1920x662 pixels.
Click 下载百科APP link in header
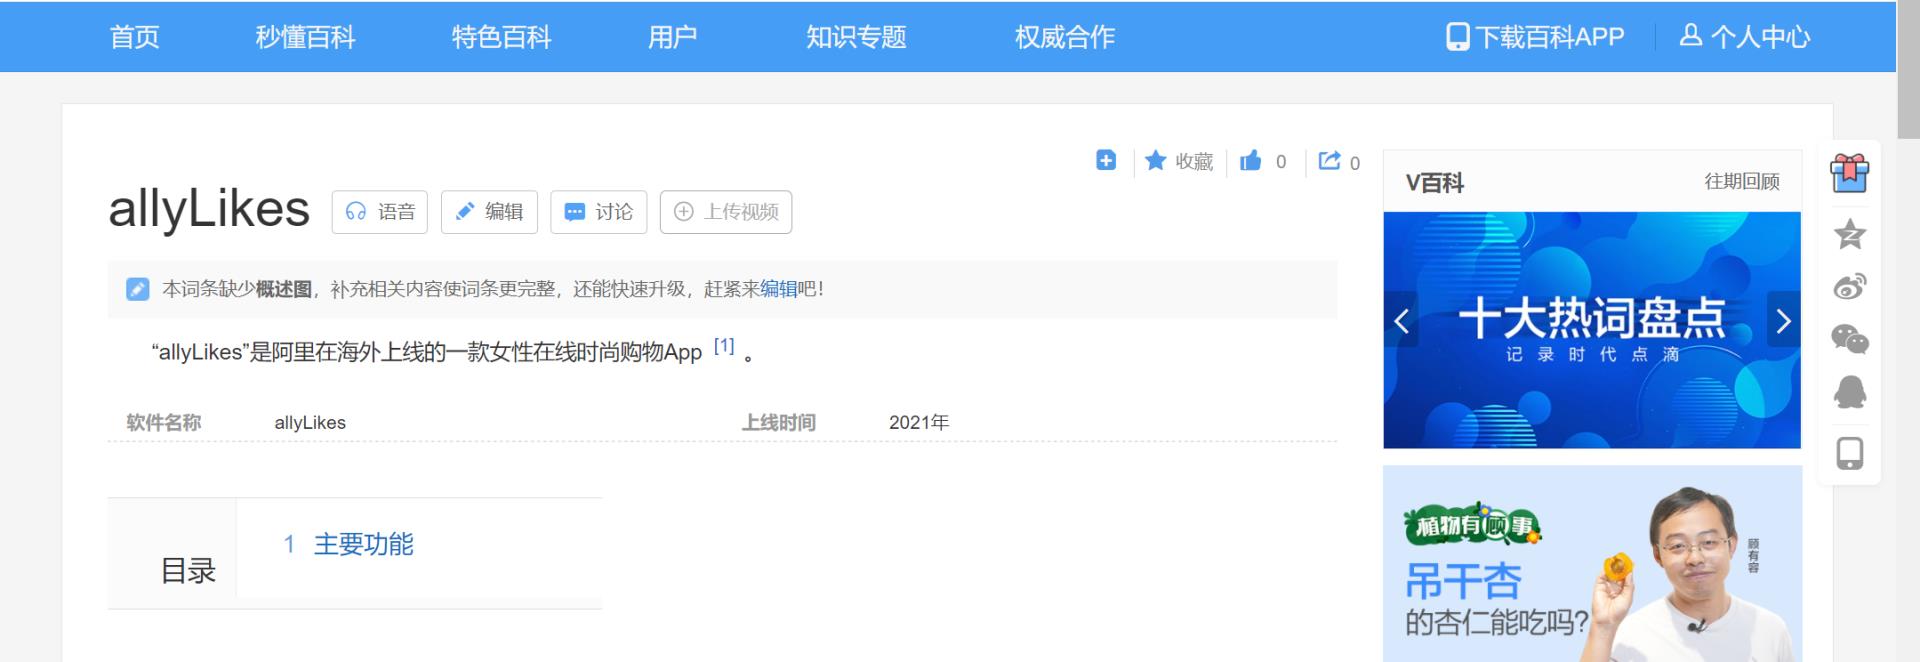coord(1535,37)
